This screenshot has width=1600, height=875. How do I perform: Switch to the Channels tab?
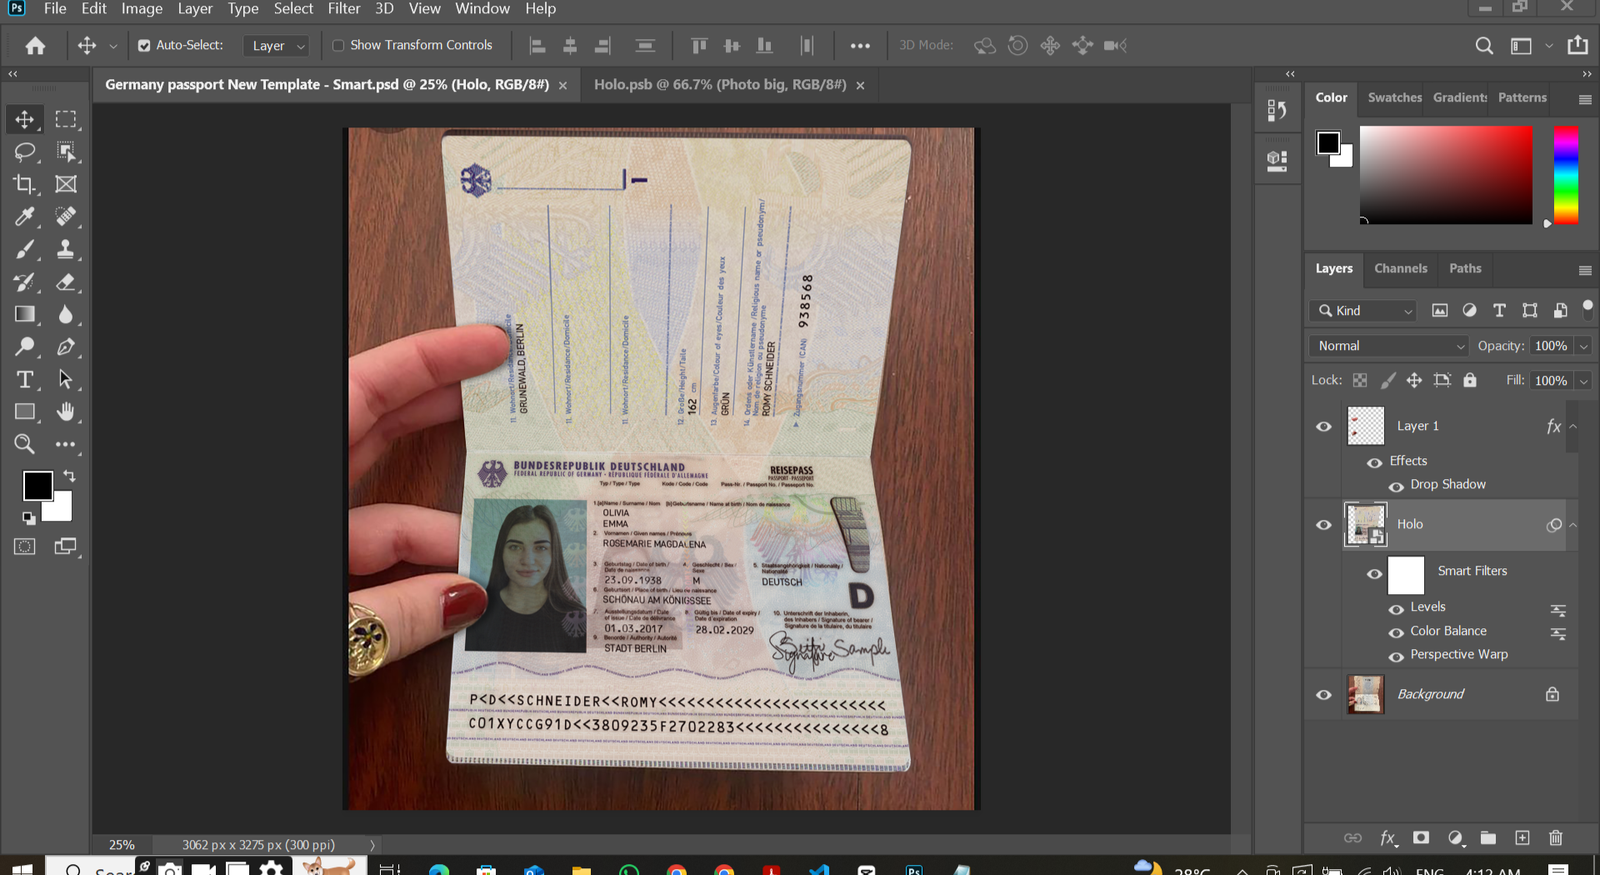coord(1400,268)
